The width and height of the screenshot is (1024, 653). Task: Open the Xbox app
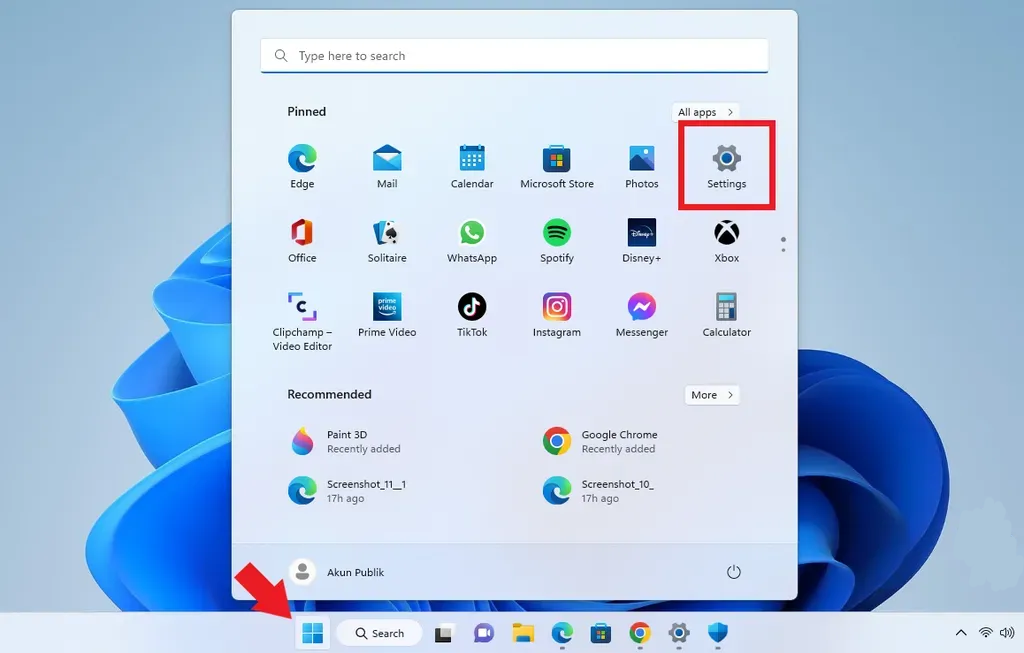pyautogui.click(x=726, y=241)
